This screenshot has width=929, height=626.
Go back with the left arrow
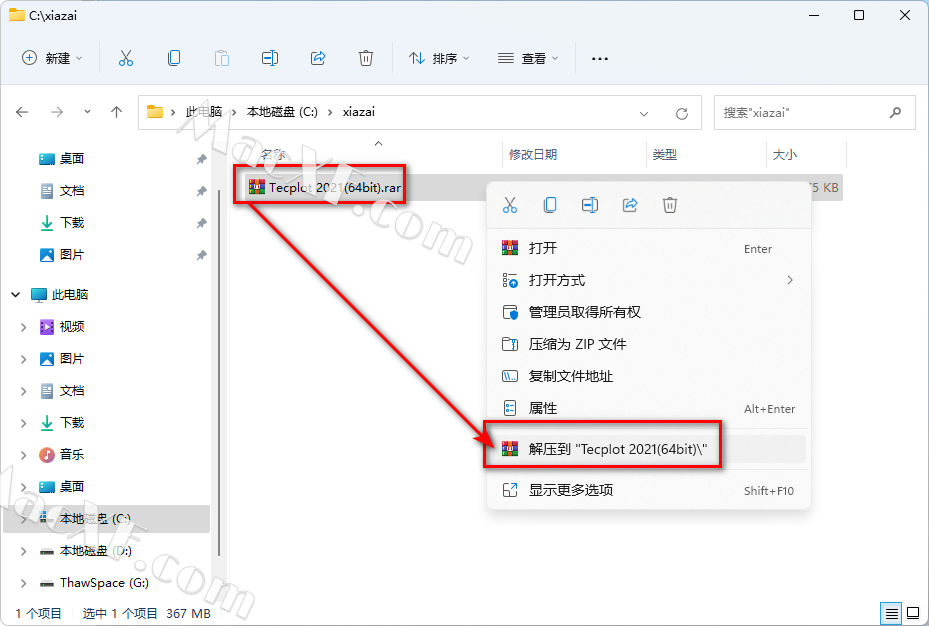22,112
